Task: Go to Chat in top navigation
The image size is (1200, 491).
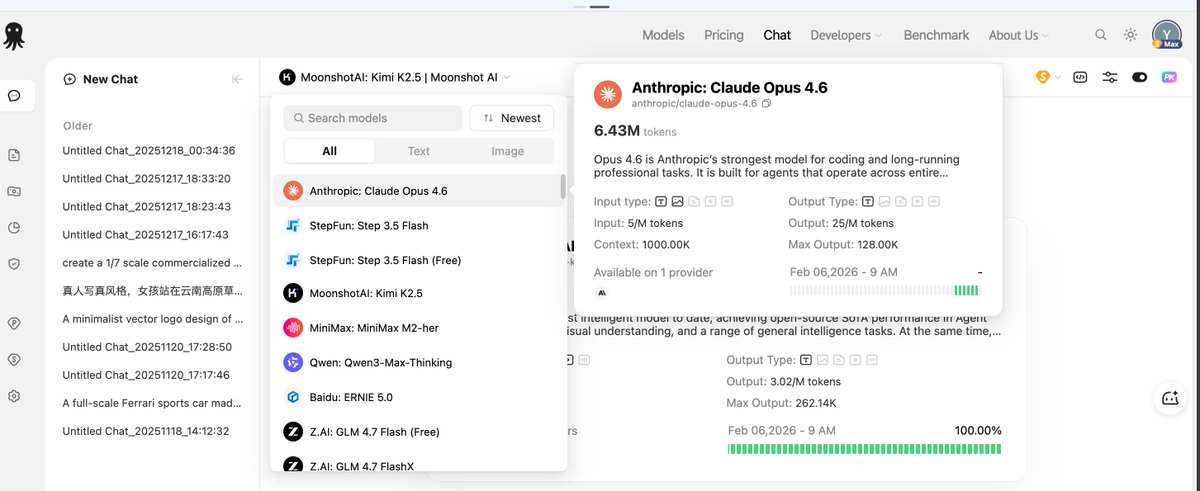Action: 777,35
